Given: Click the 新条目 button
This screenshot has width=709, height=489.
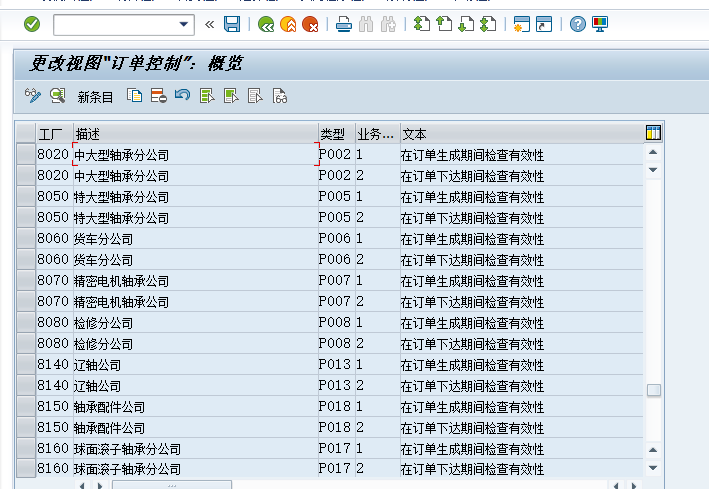Looking at the screenshot, I should tap(95, 97).
